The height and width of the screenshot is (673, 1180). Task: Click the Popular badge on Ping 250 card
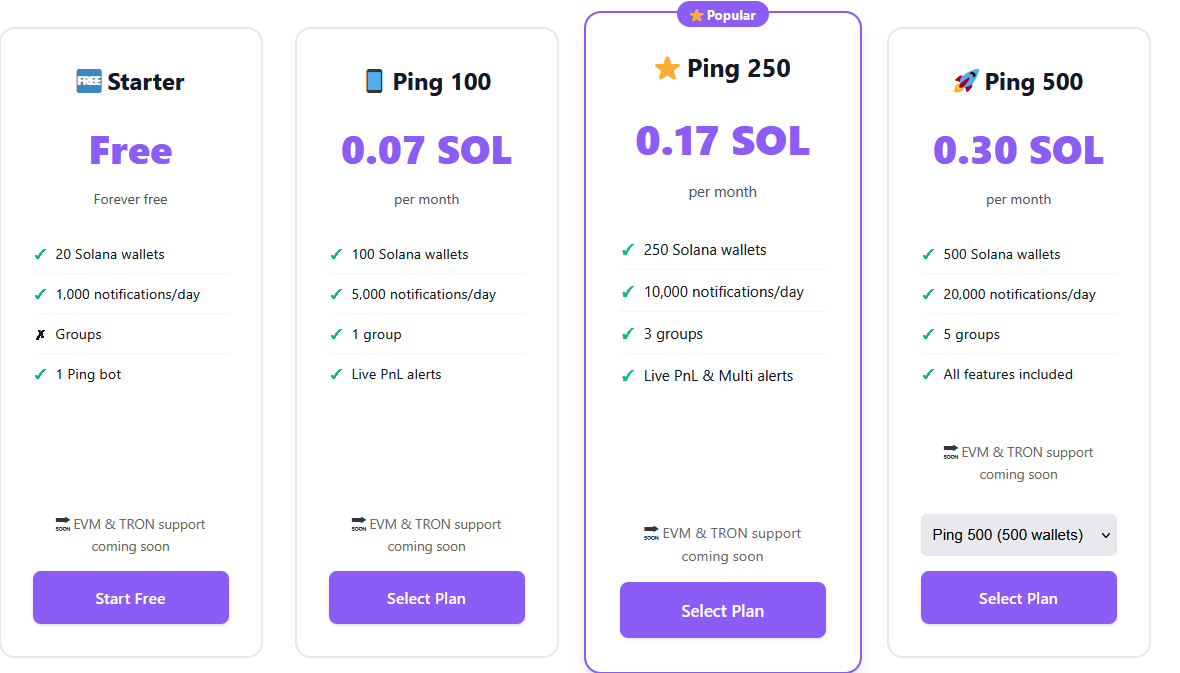(x=722, y=15)
